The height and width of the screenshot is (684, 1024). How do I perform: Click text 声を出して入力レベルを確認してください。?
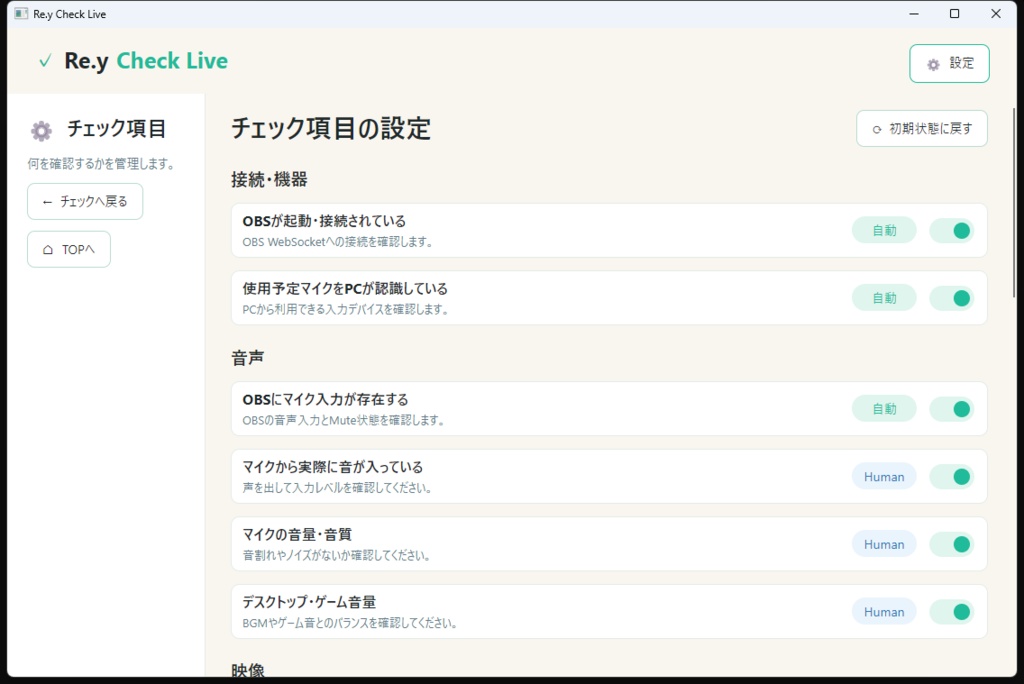pos(337,488)
